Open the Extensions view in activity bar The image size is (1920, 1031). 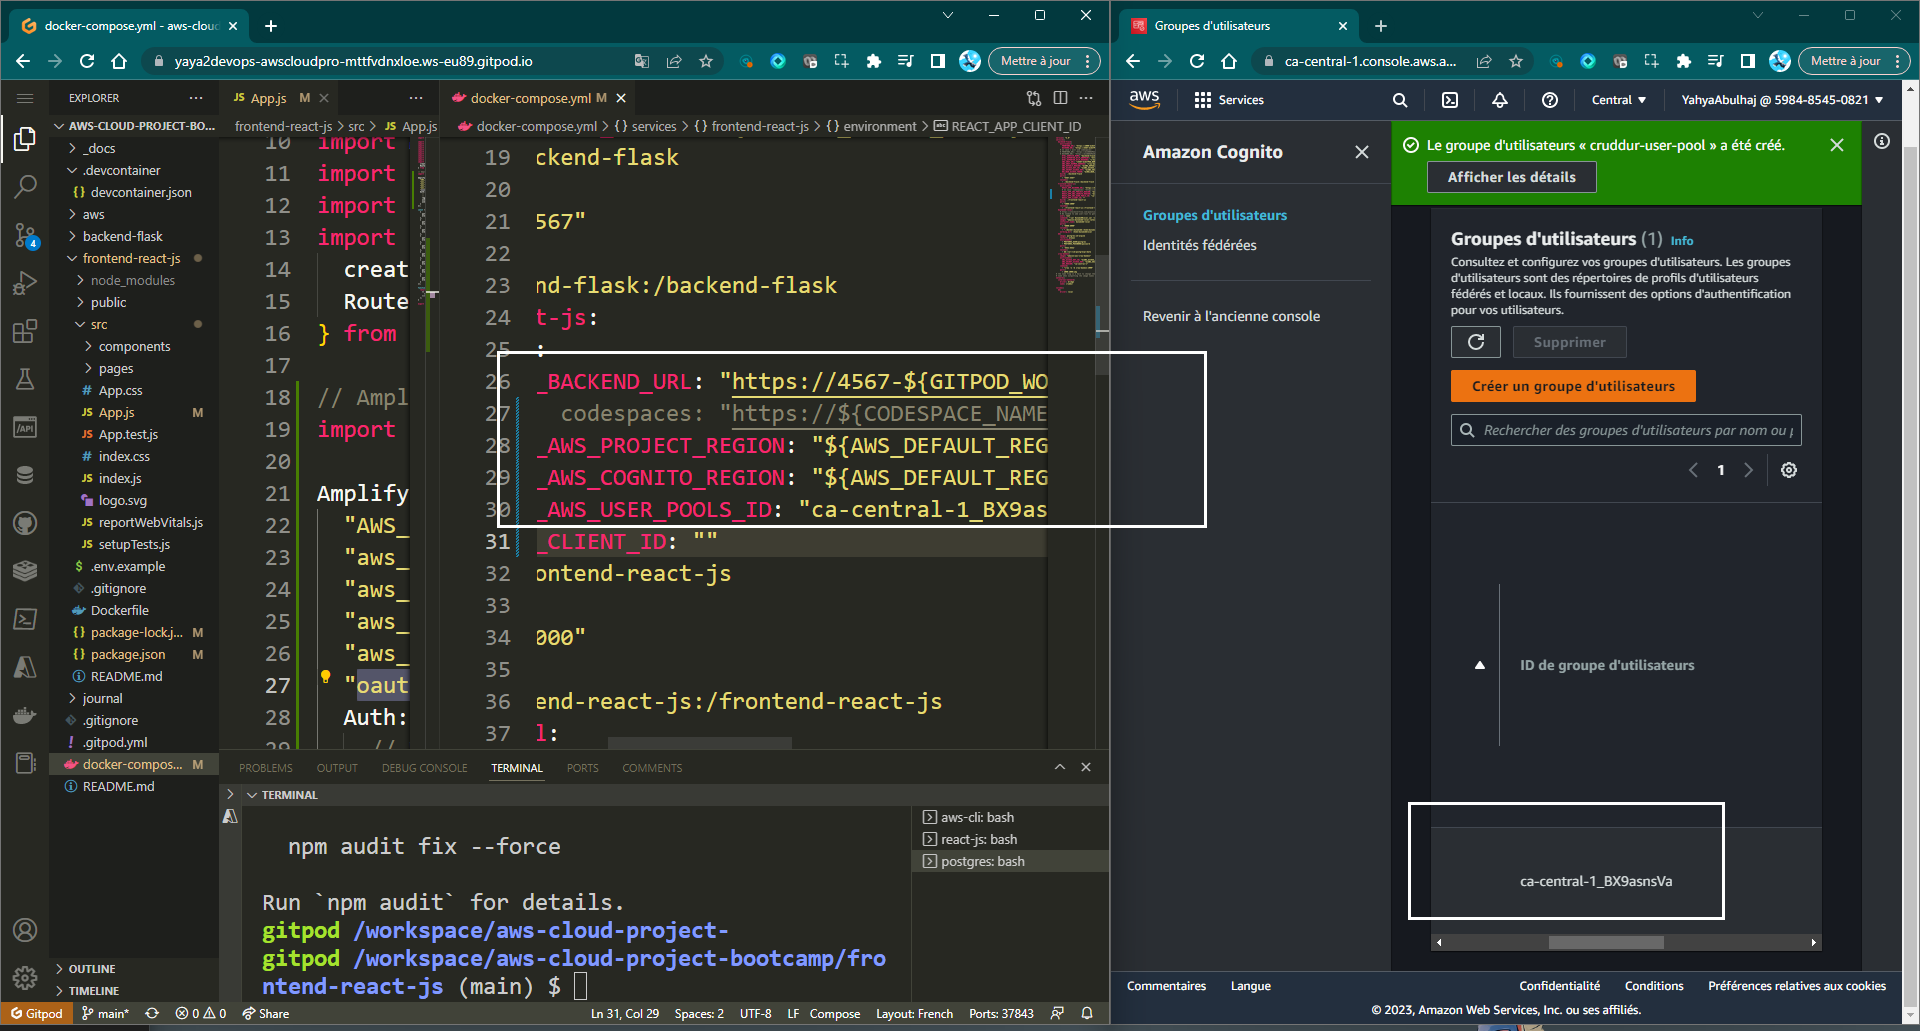click(25, 331)
